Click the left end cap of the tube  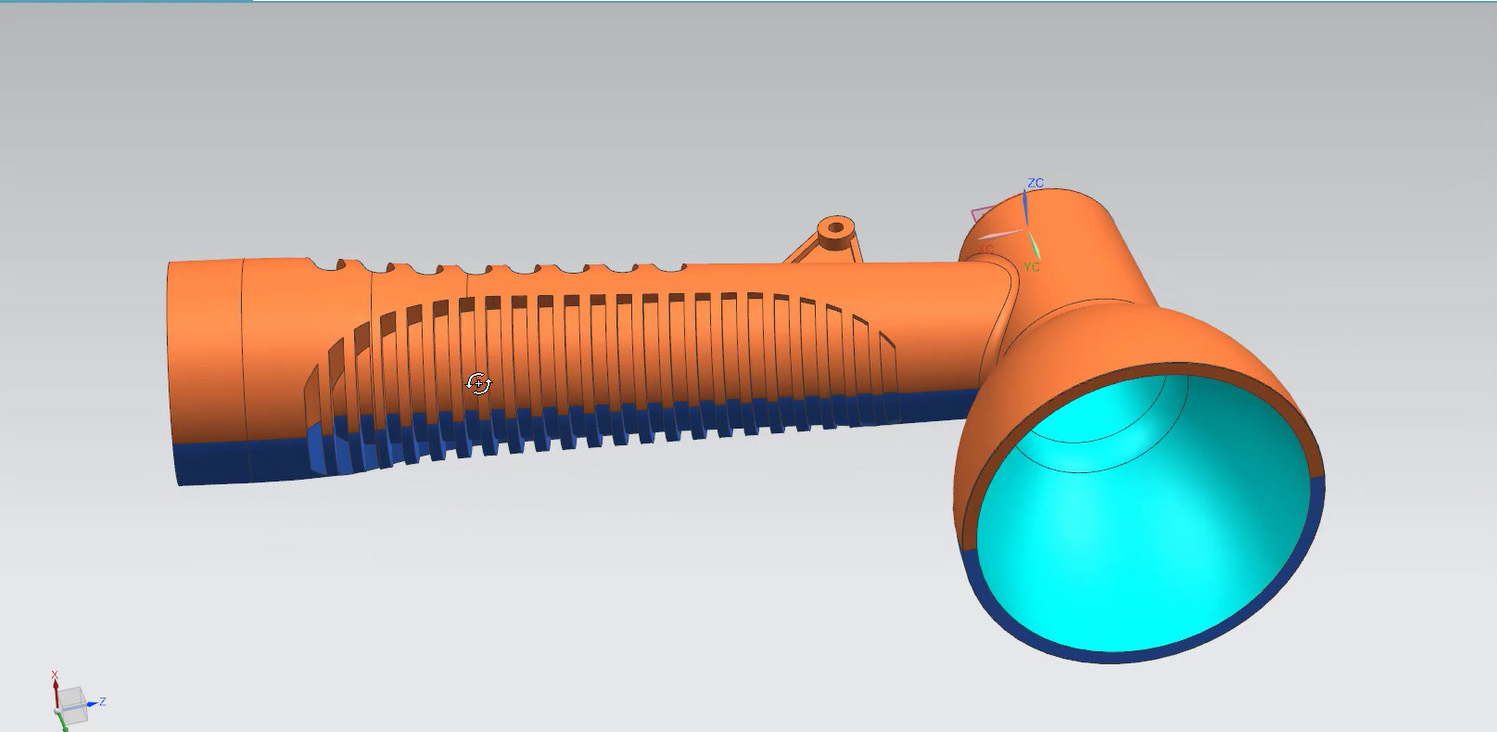[200, 360]
